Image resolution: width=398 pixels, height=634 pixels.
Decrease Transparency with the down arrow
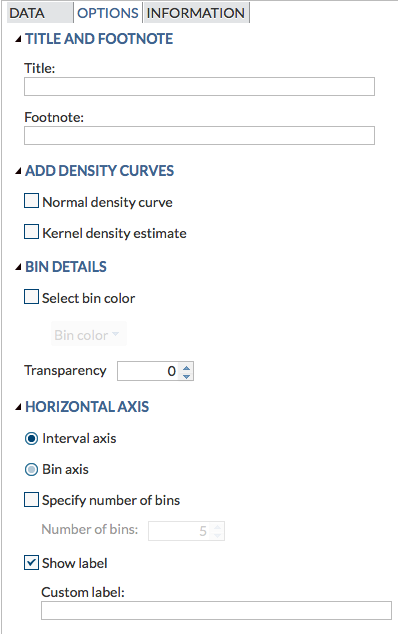186,376
